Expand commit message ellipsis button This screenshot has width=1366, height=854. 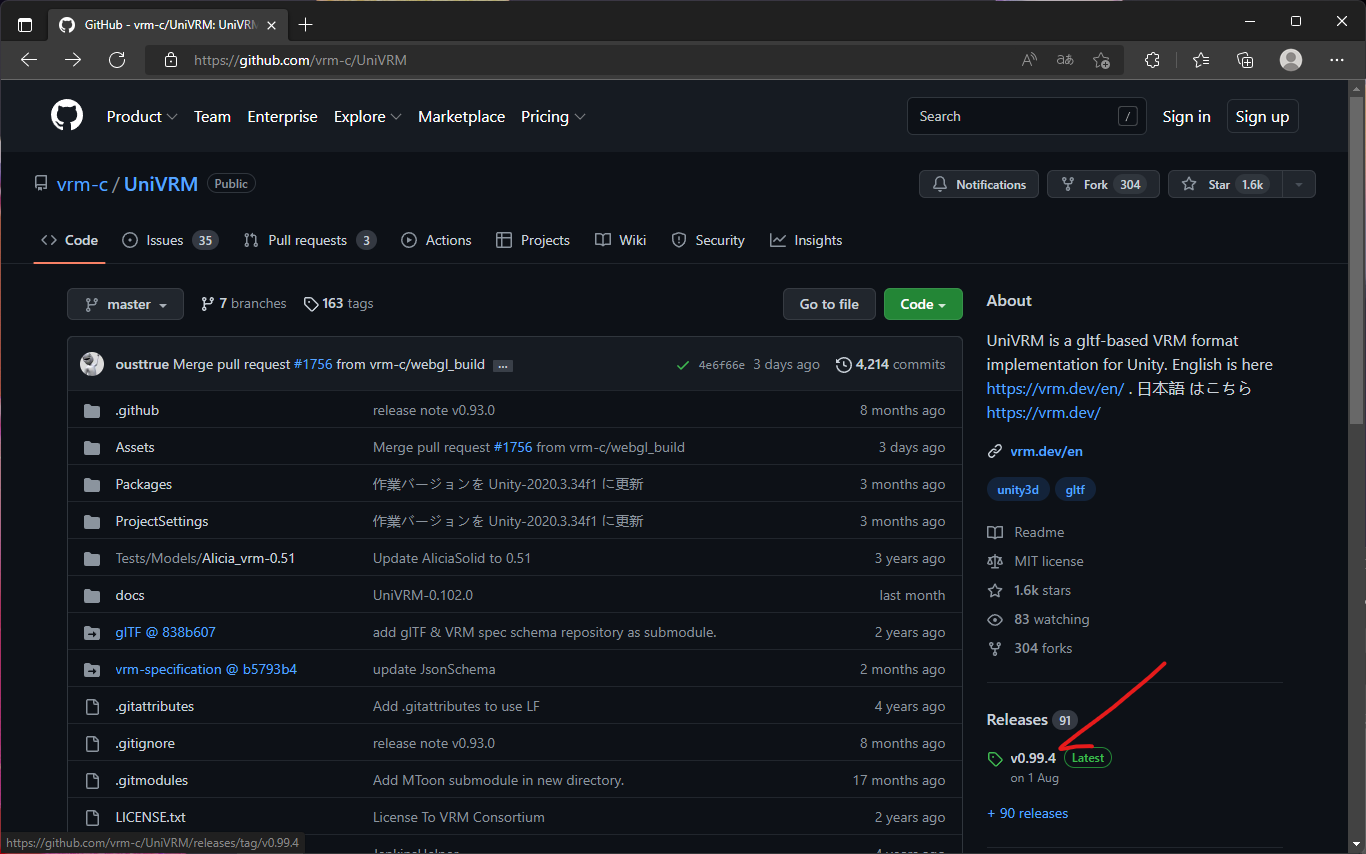coord(503,366)
